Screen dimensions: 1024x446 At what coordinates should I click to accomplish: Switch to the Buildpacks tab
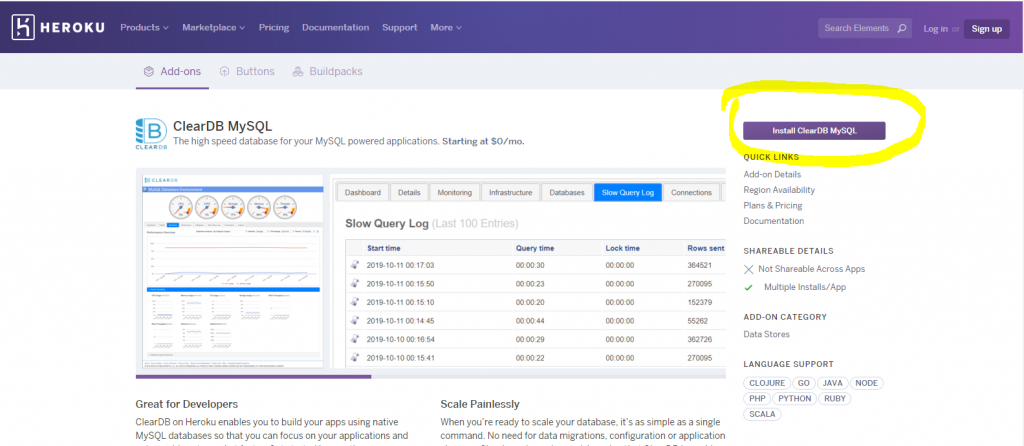327,71
